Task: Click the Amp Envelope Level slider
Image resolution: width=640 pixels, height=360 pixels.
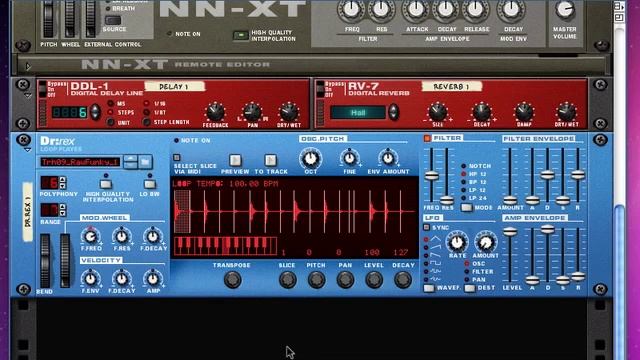Action: tap(510, 232)
